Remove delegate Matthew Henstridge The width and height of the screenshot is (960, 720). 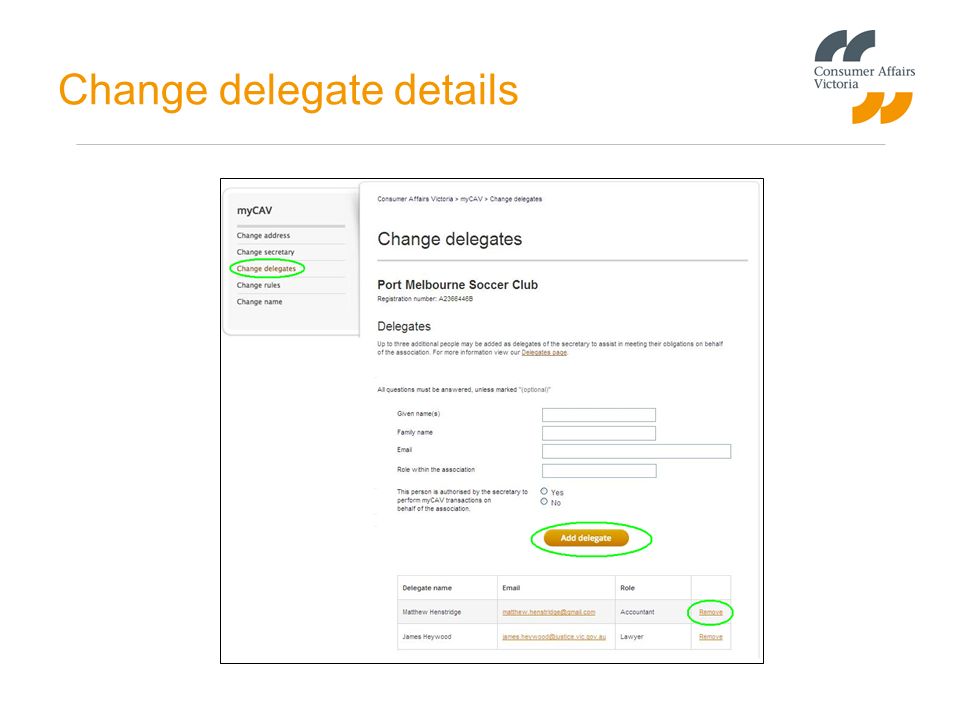(x=710, y=612)
